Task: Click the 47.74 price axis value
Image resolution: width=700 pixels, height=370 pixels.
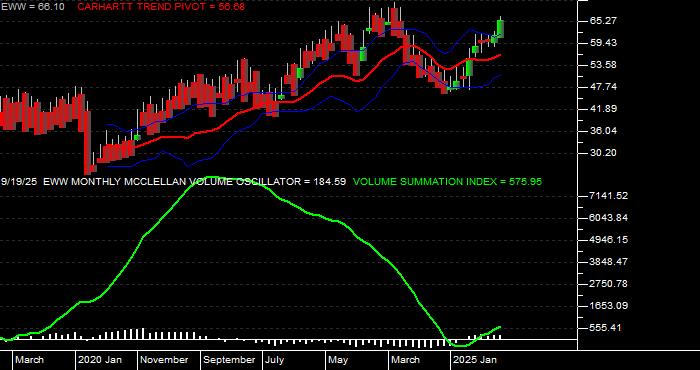Action: (604, 87)
